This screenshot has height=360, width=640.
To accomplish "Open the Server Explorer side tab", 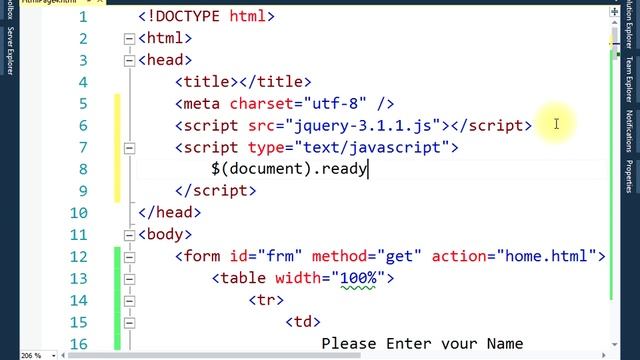I will coord(10,51).
